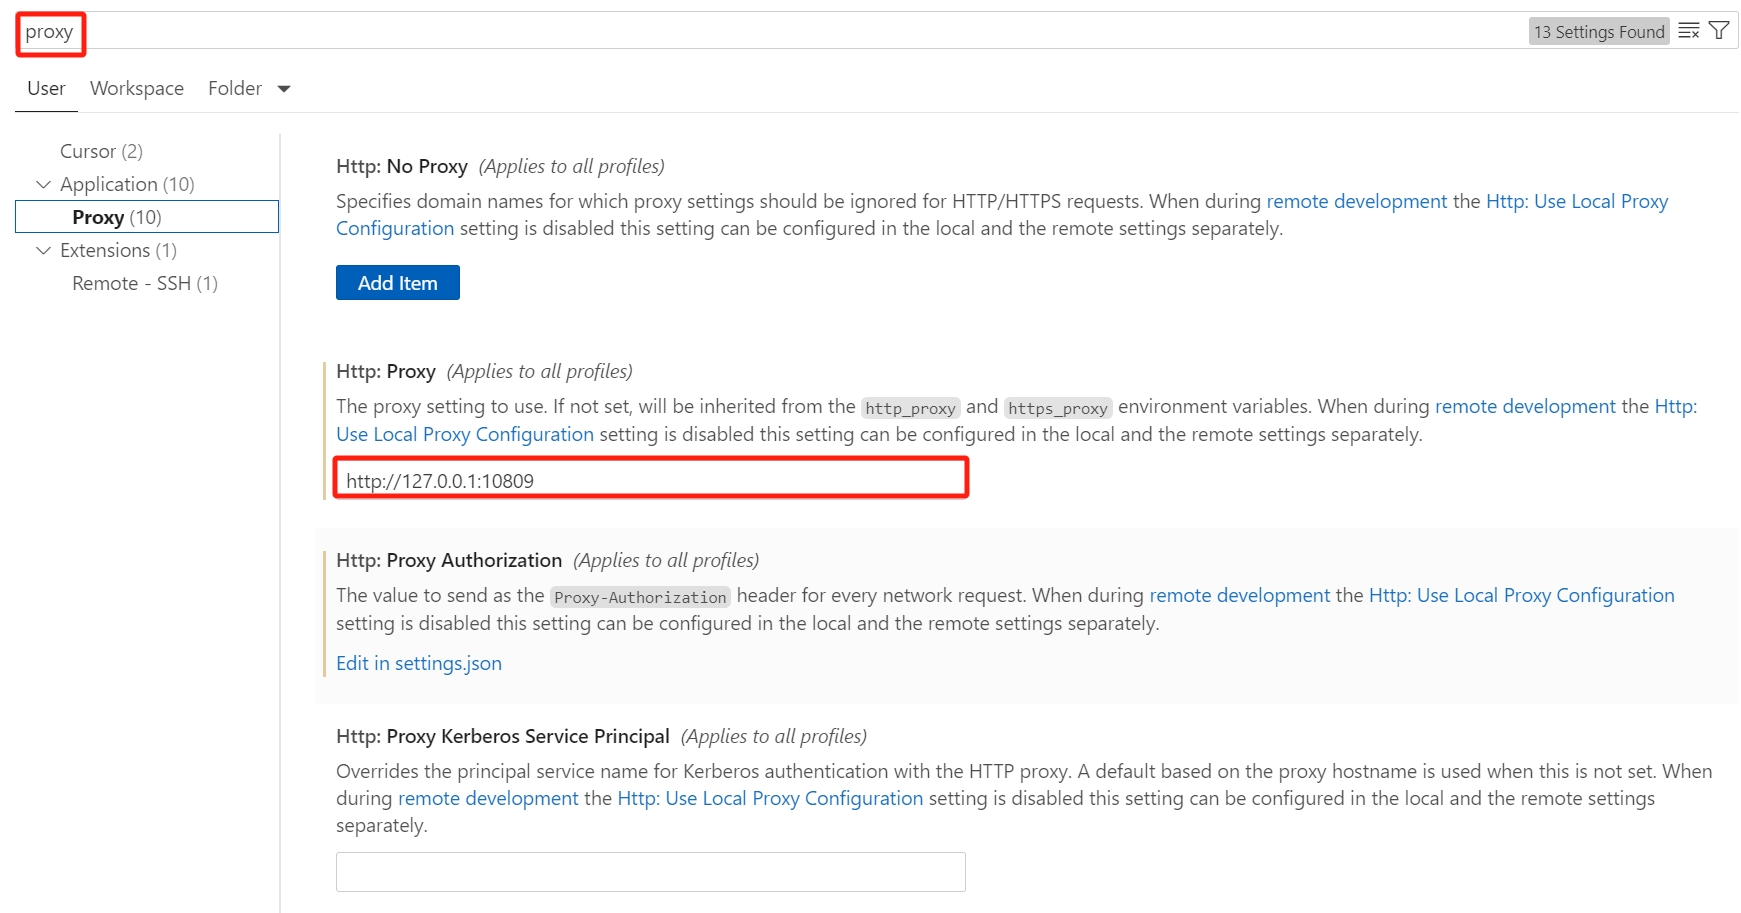Viewport: 1741px width, 913px height.
Task: Select Application (10) tree item label
Action: [127, 184]
